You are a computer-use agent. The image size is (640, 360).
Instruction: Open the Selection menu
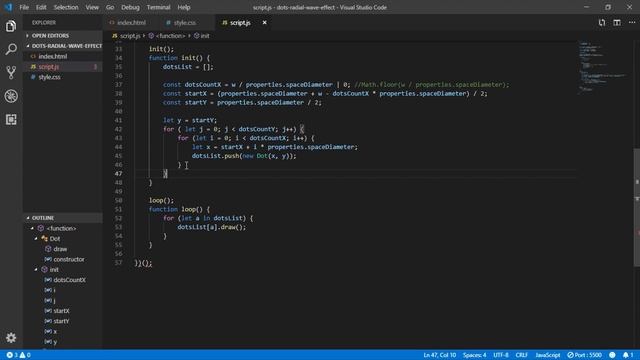[x=66, y=7]
